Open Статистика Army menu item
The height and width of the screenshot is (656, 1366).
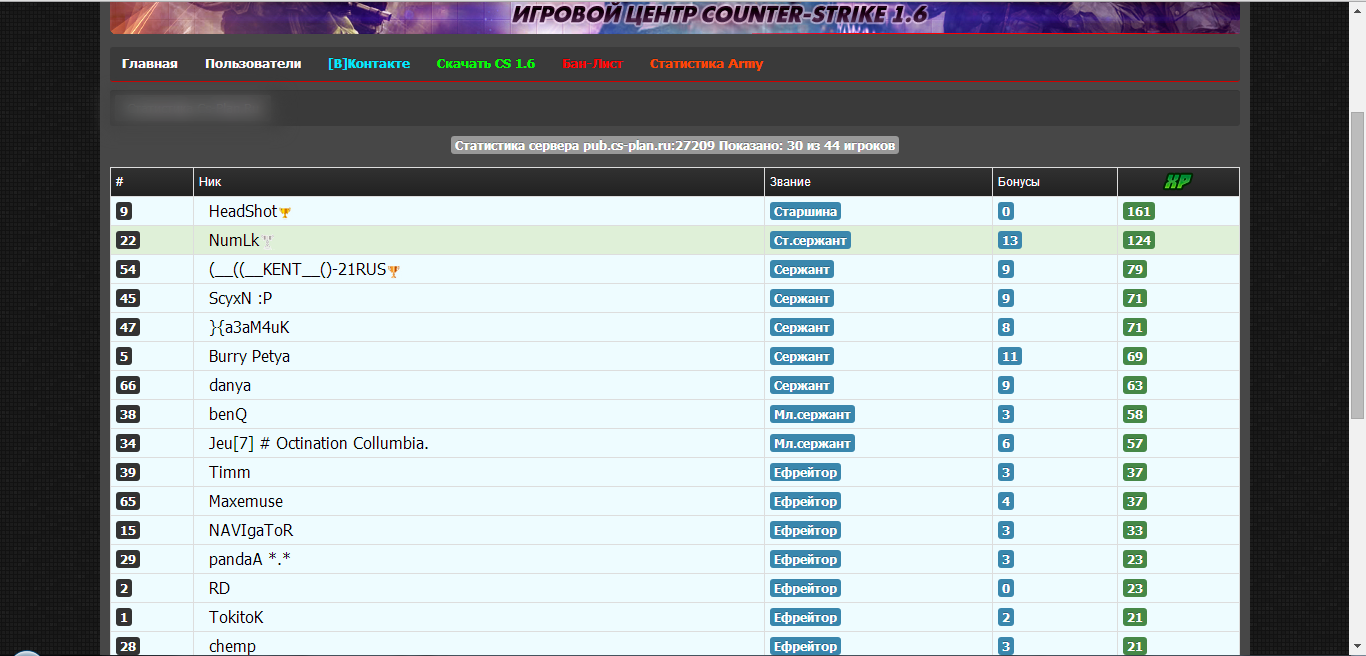(x=706, y=64)
